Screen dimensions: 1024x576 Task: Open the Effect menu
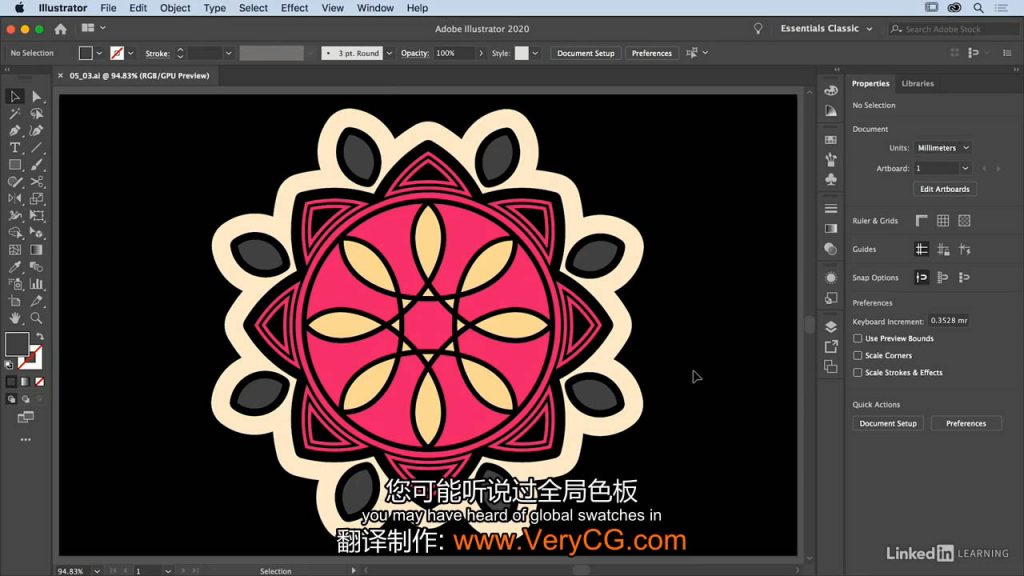click(x=294, y=8)
